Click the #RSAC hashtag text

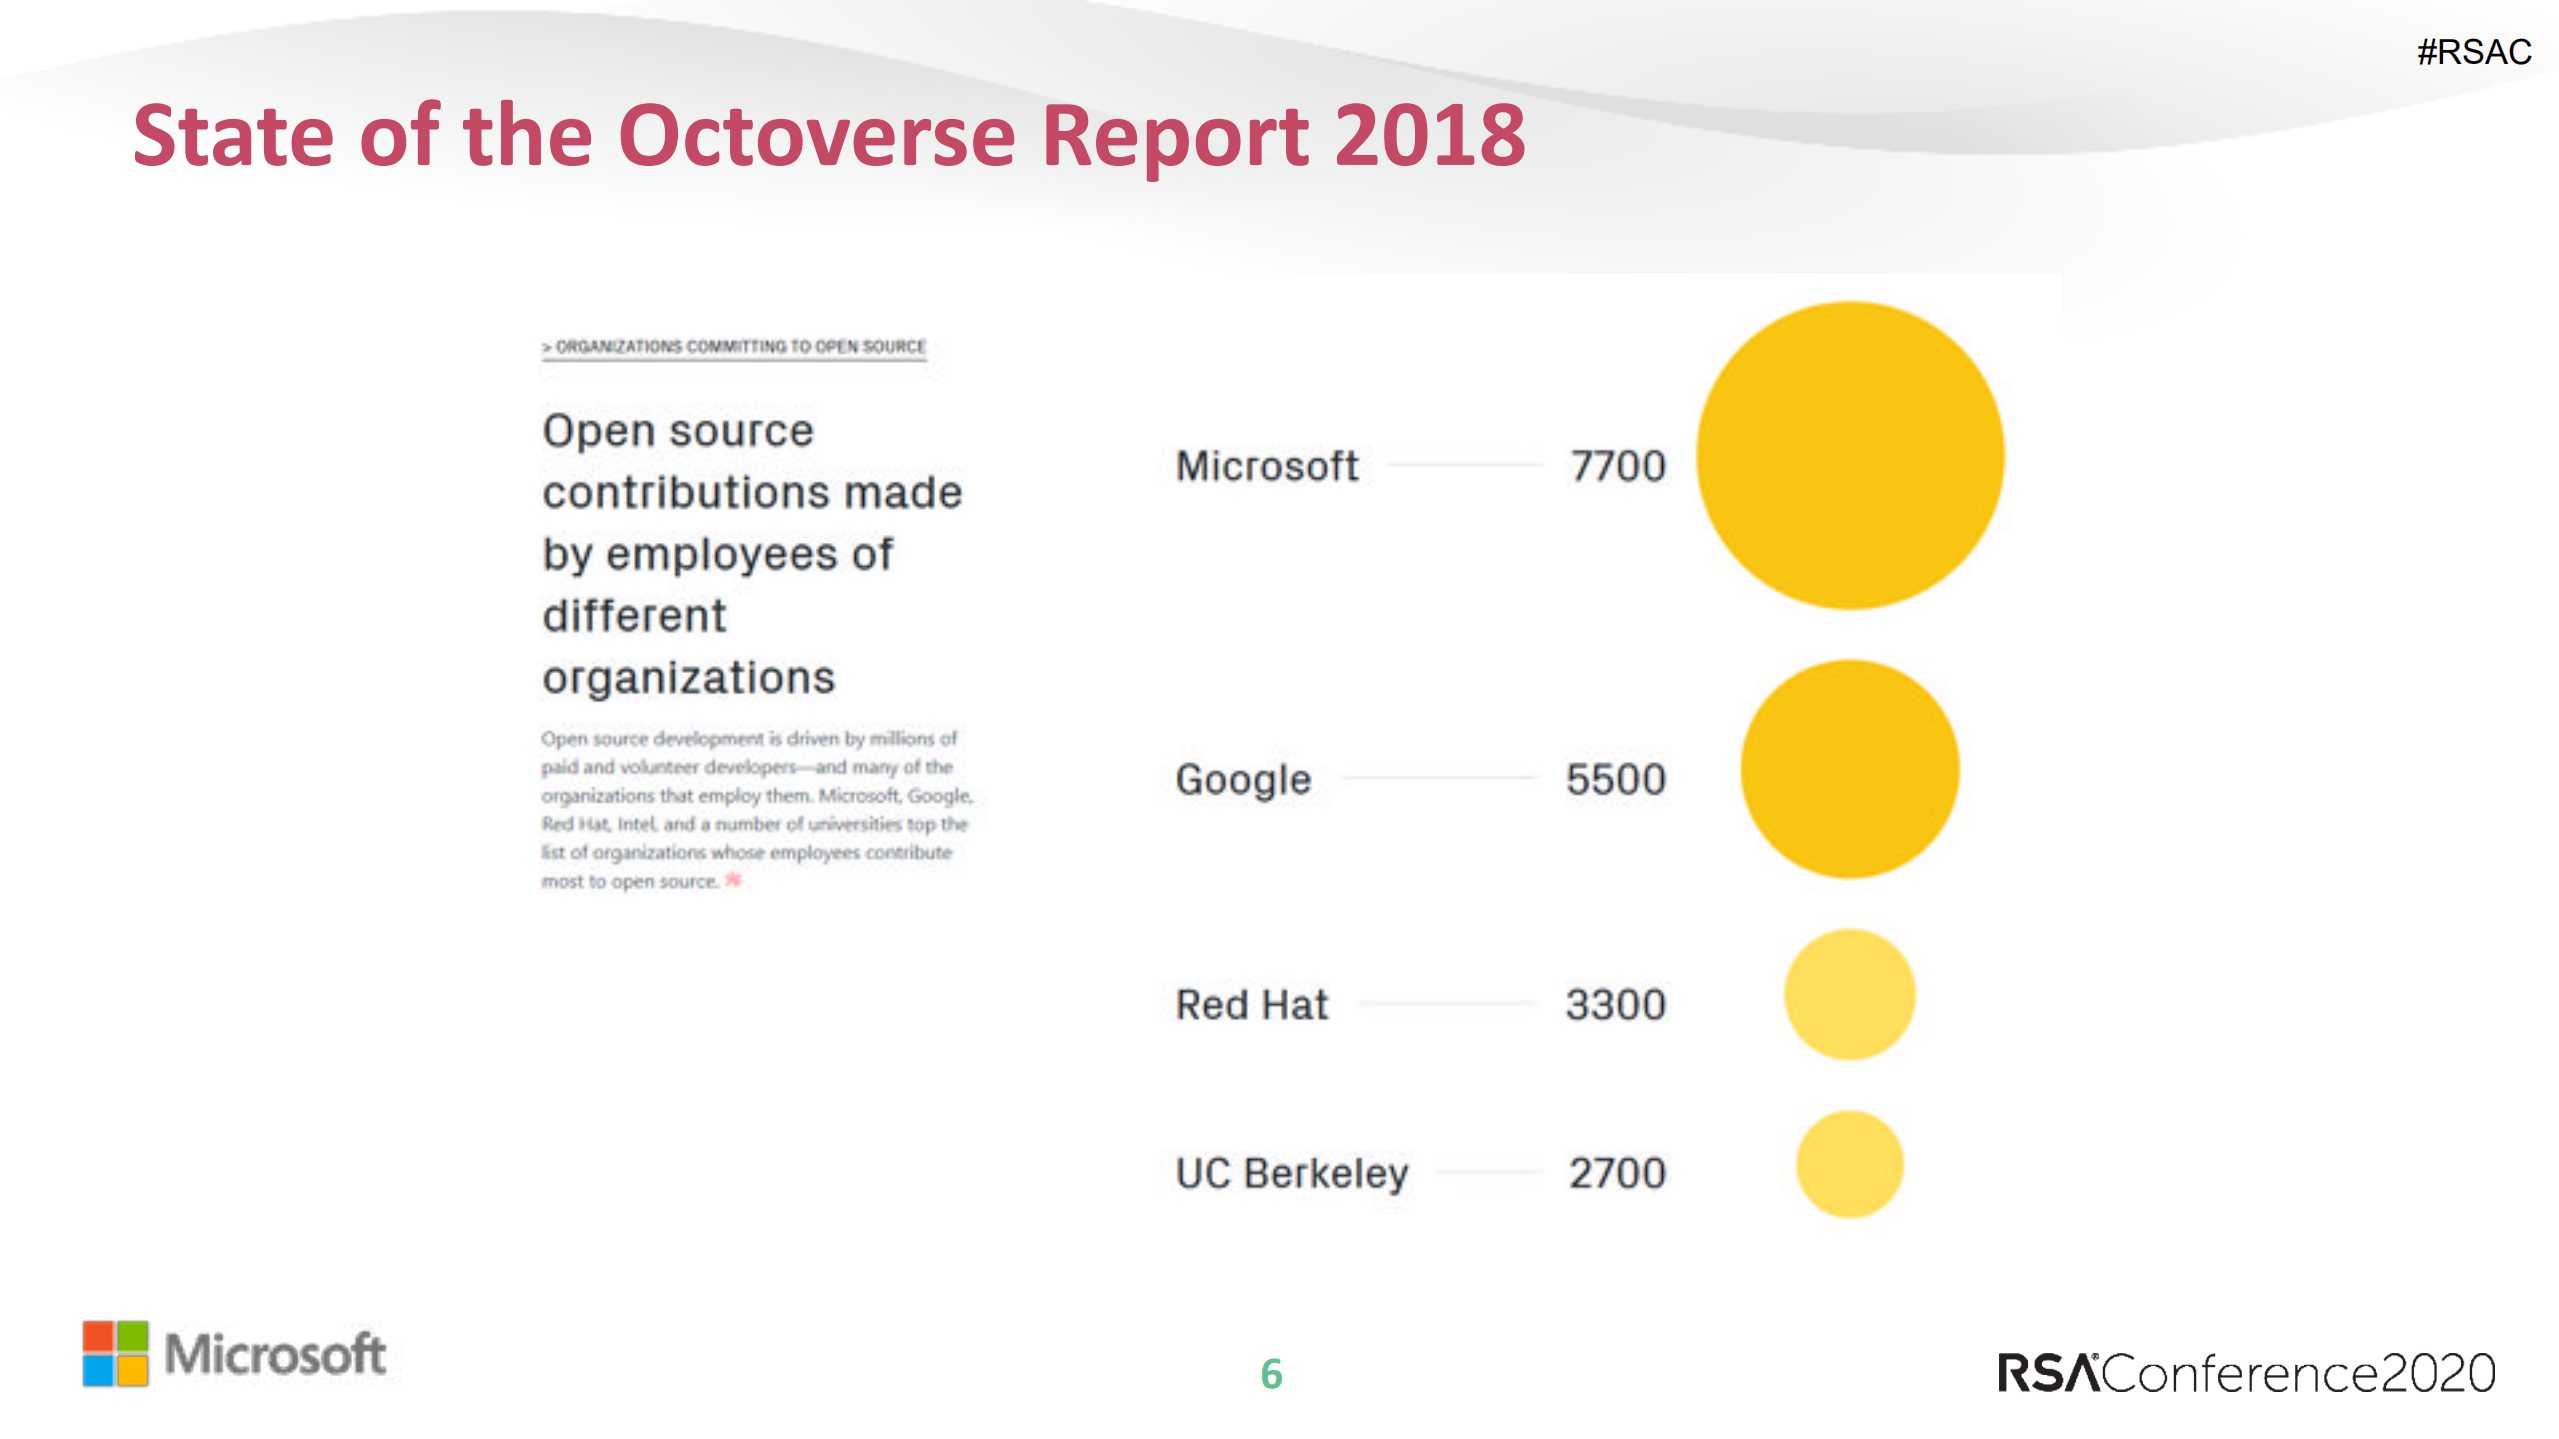[x=2473, y=52]
